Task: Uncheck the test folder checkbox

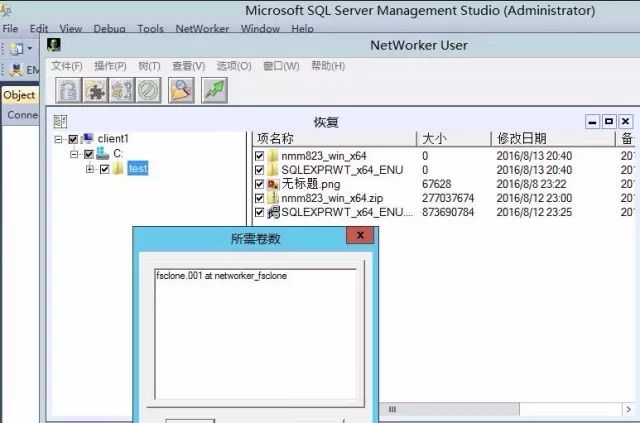Action: [104, 169]
